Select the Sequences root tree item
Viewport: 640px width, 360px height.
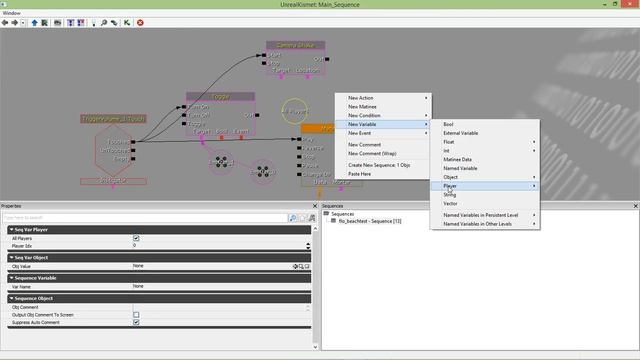coord(342,214)
